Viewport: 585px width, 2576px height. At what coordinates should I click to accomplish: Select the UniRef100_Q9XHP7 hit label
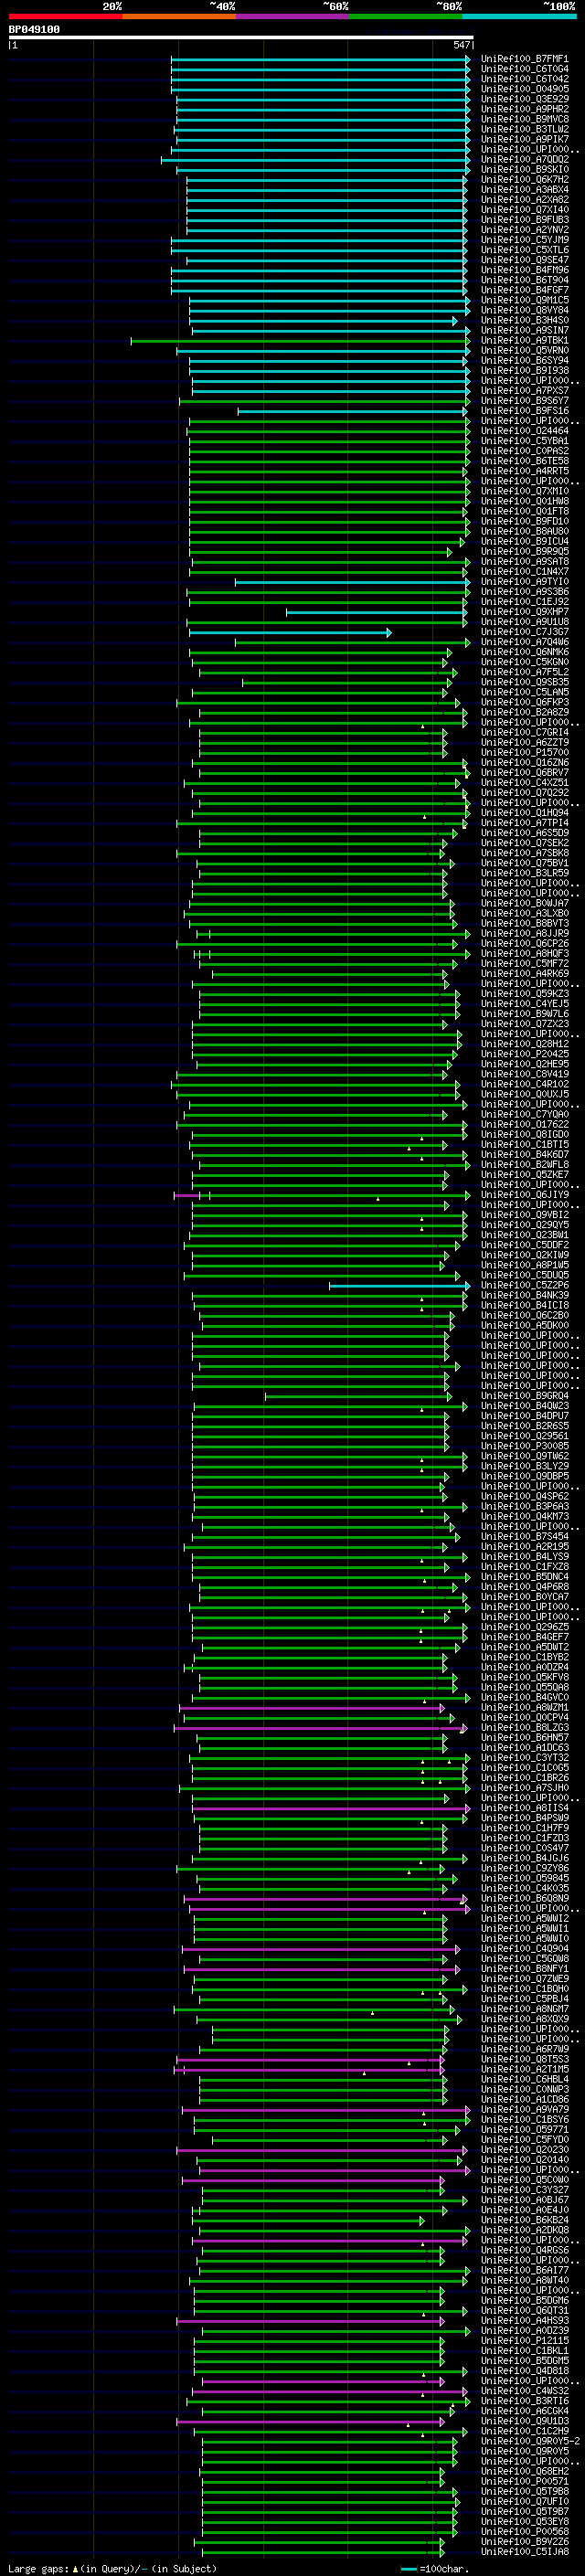pos(525,612)
